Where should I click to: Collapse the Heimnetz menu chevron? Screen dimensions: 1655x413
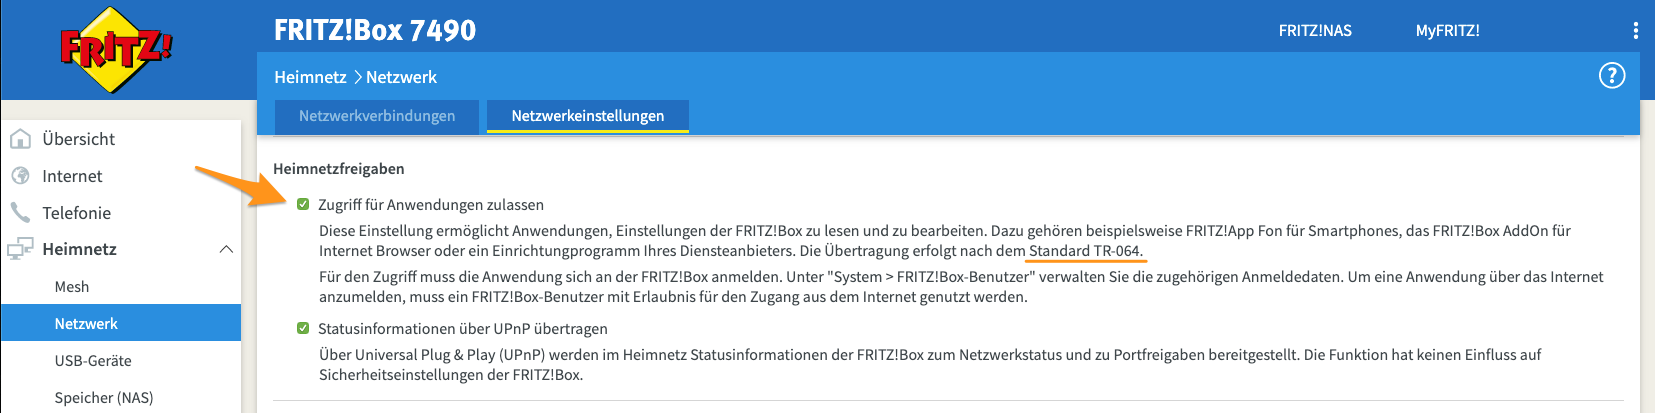pos(226,249)
